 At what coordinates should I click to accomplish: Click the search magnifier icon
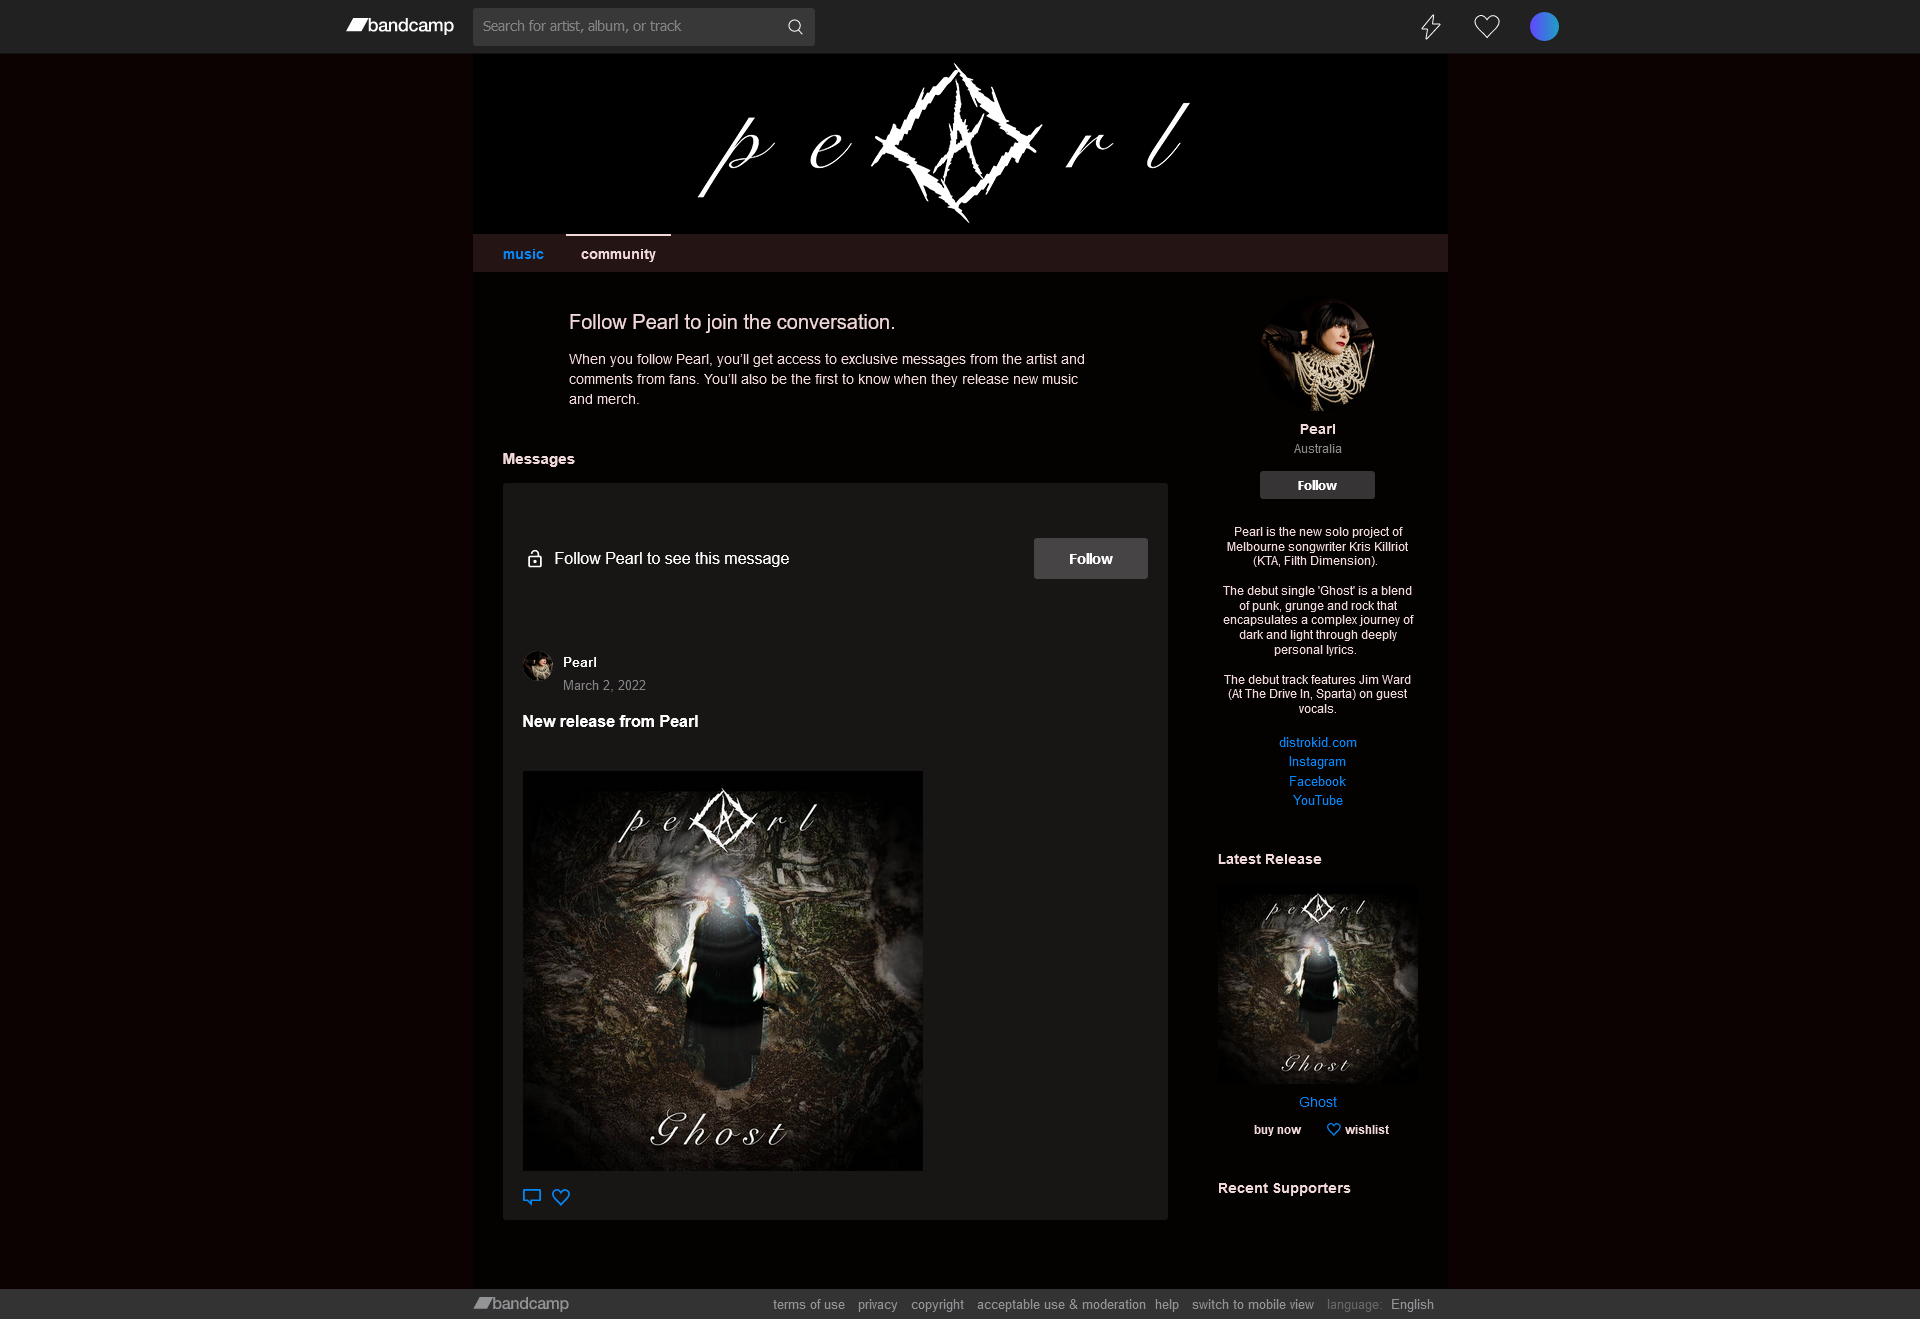pyautogui.click(x=795, y=27)
